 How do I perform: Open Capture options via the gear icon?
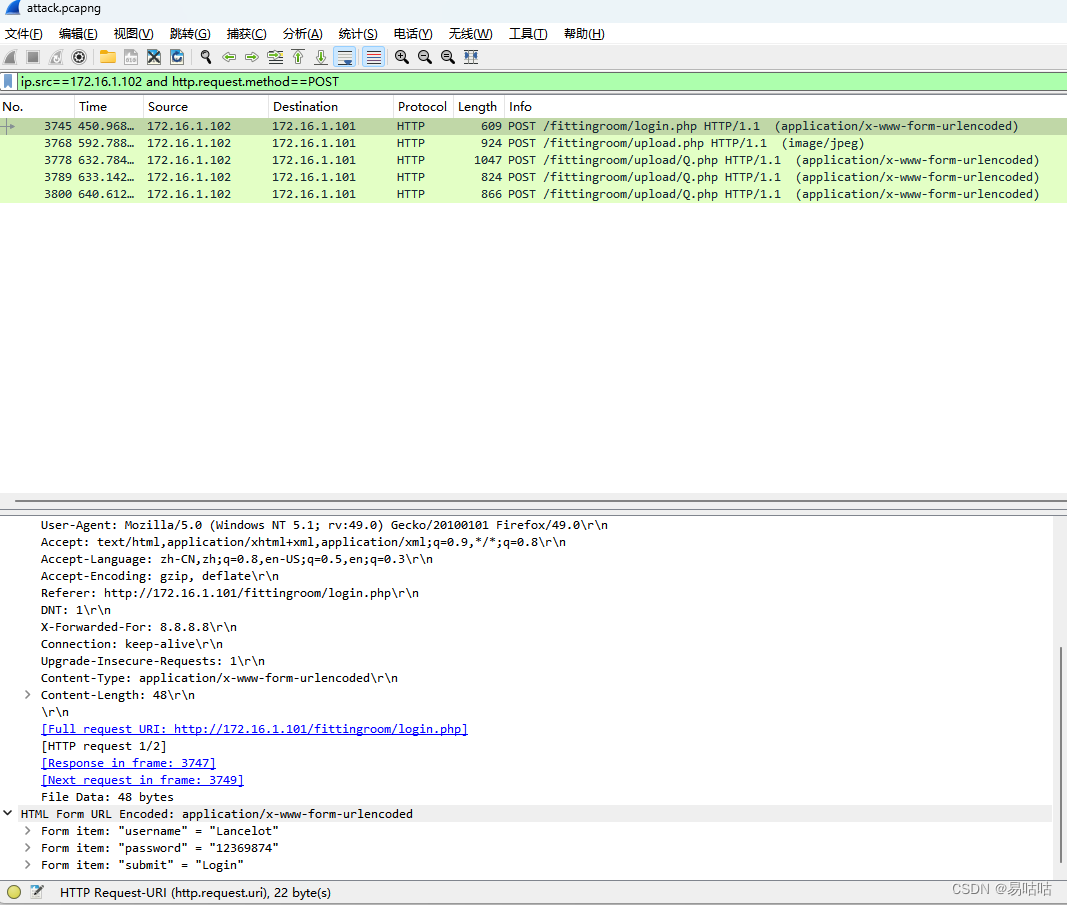tap(79, 57)
